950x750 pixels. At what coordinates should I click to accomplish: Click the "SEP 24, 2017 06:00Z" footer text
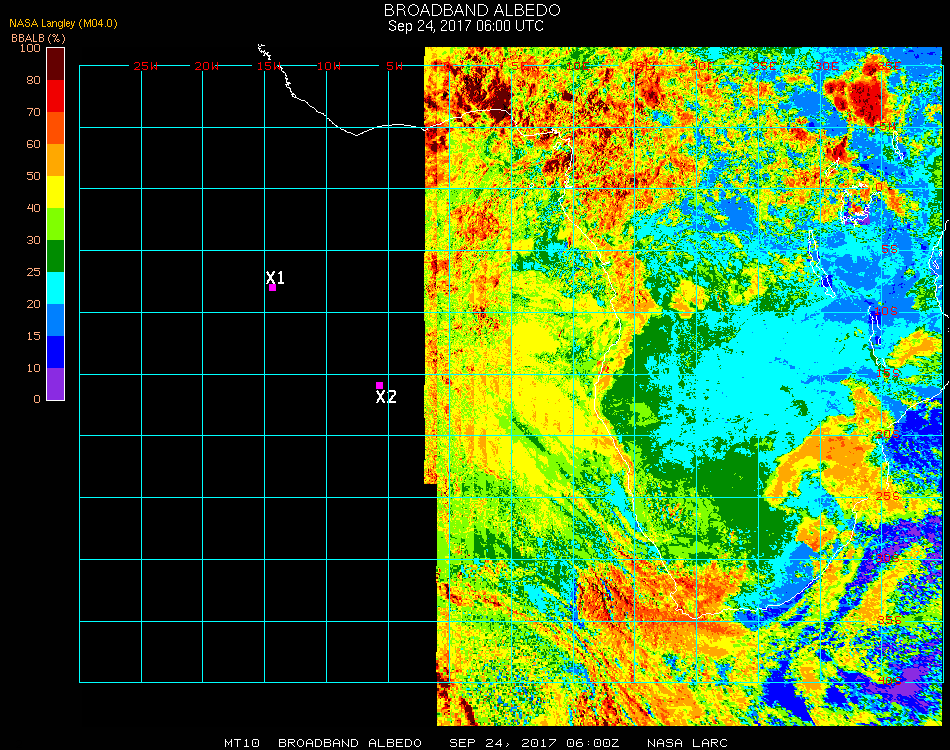click(534, 743)
